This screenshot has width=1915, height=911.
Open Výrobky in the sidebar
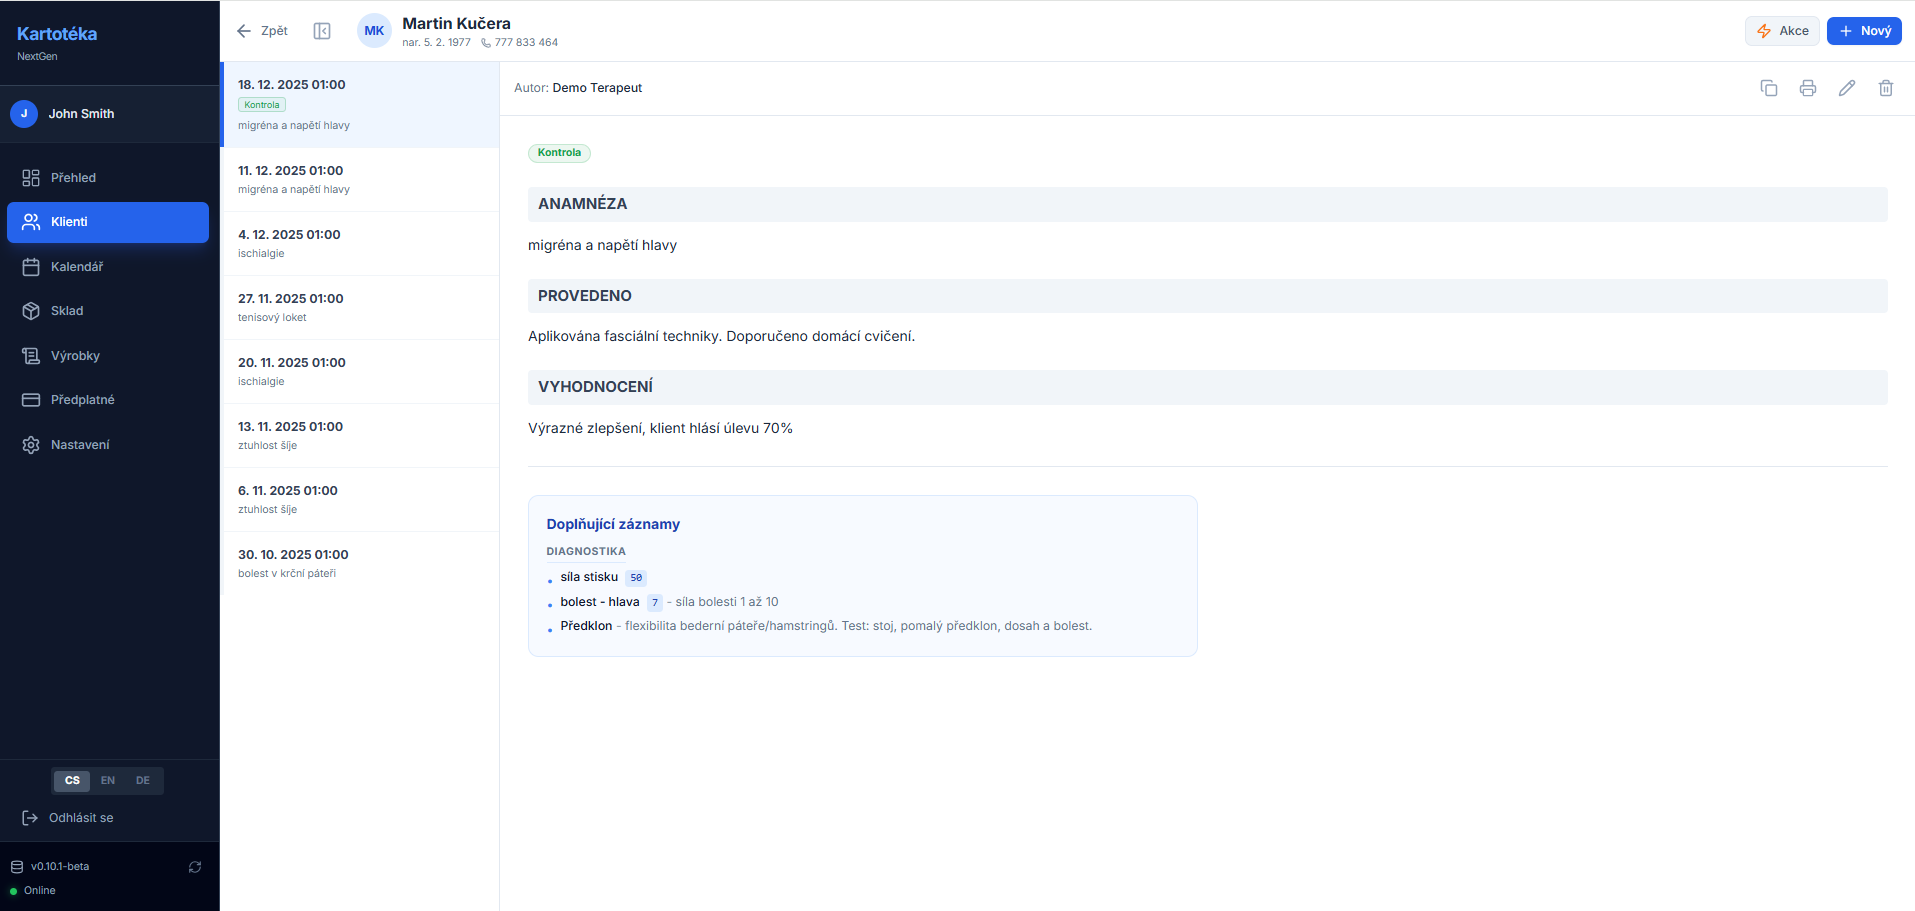(x=108, y=356)
